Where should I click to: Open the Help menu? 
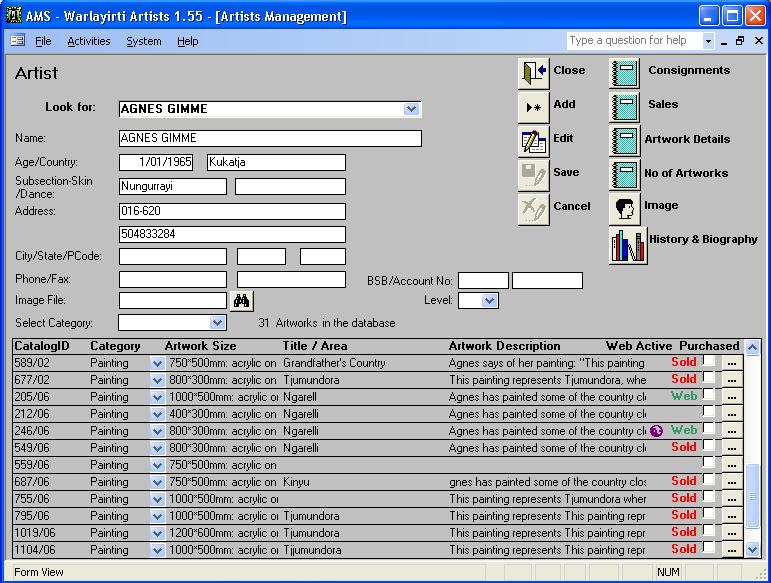point(188,41)
